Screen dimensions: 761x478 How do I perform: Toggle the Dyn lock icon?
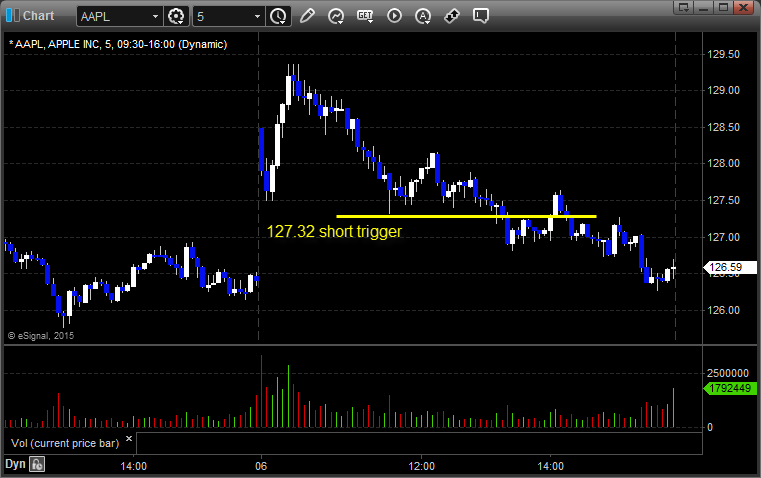click(37, 464)
